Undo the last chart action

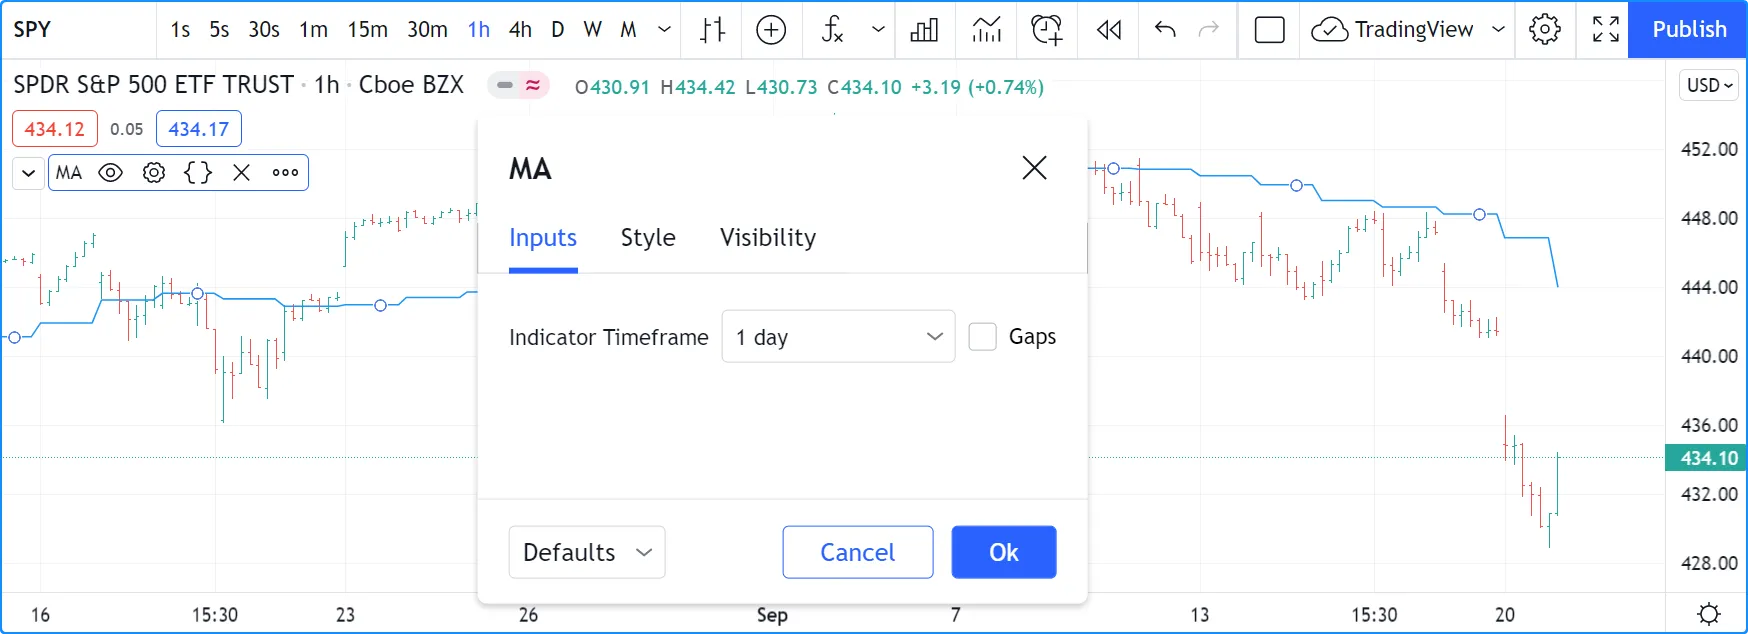1165,30
